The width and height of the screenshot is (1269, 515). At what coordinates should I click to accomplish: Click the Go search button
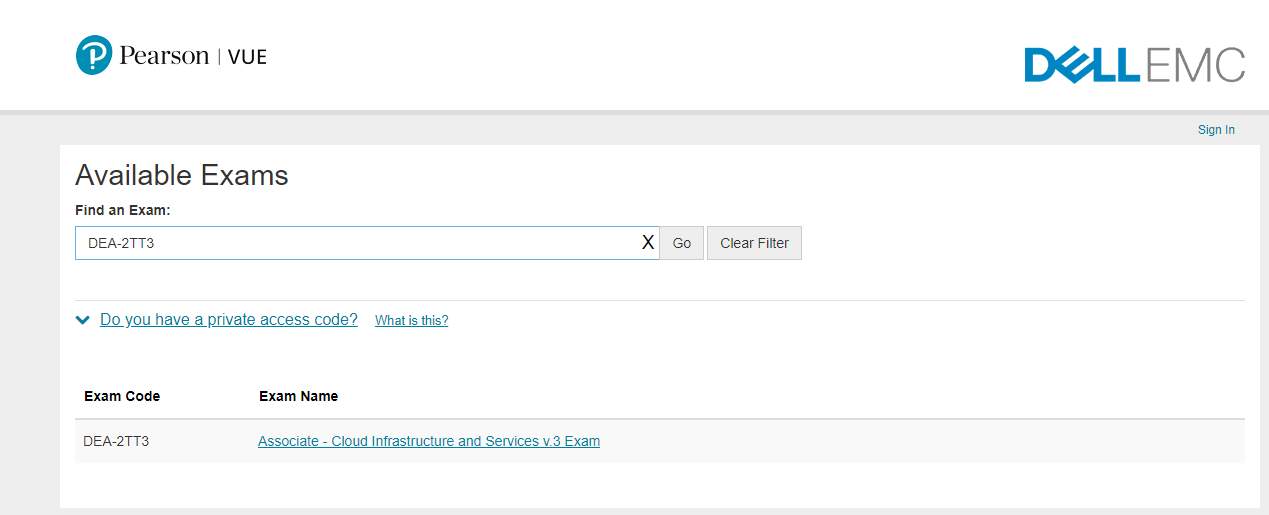pos(682,243)
